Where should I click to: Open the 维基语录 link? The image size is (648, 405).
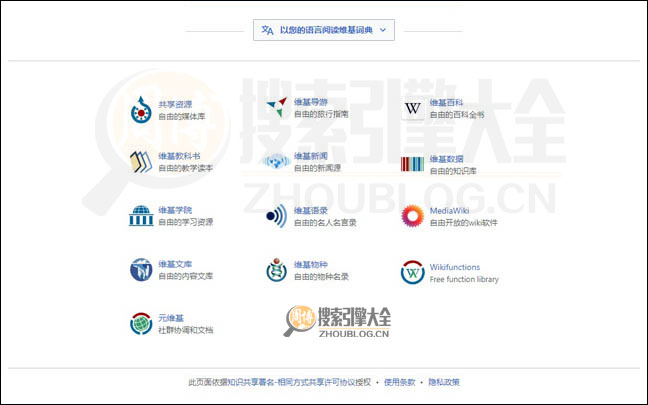(x=311, y=210)
